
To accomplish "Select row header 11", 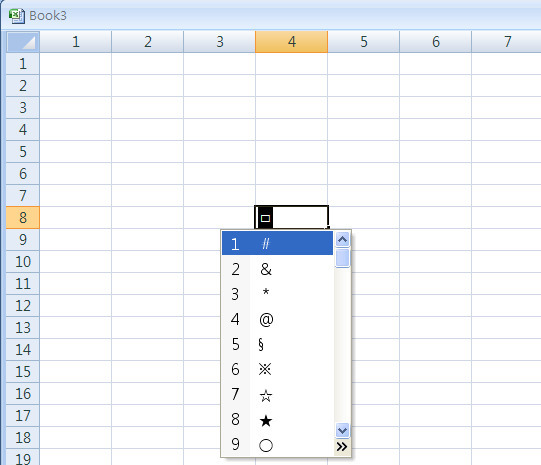I will (x=23, y=284).
